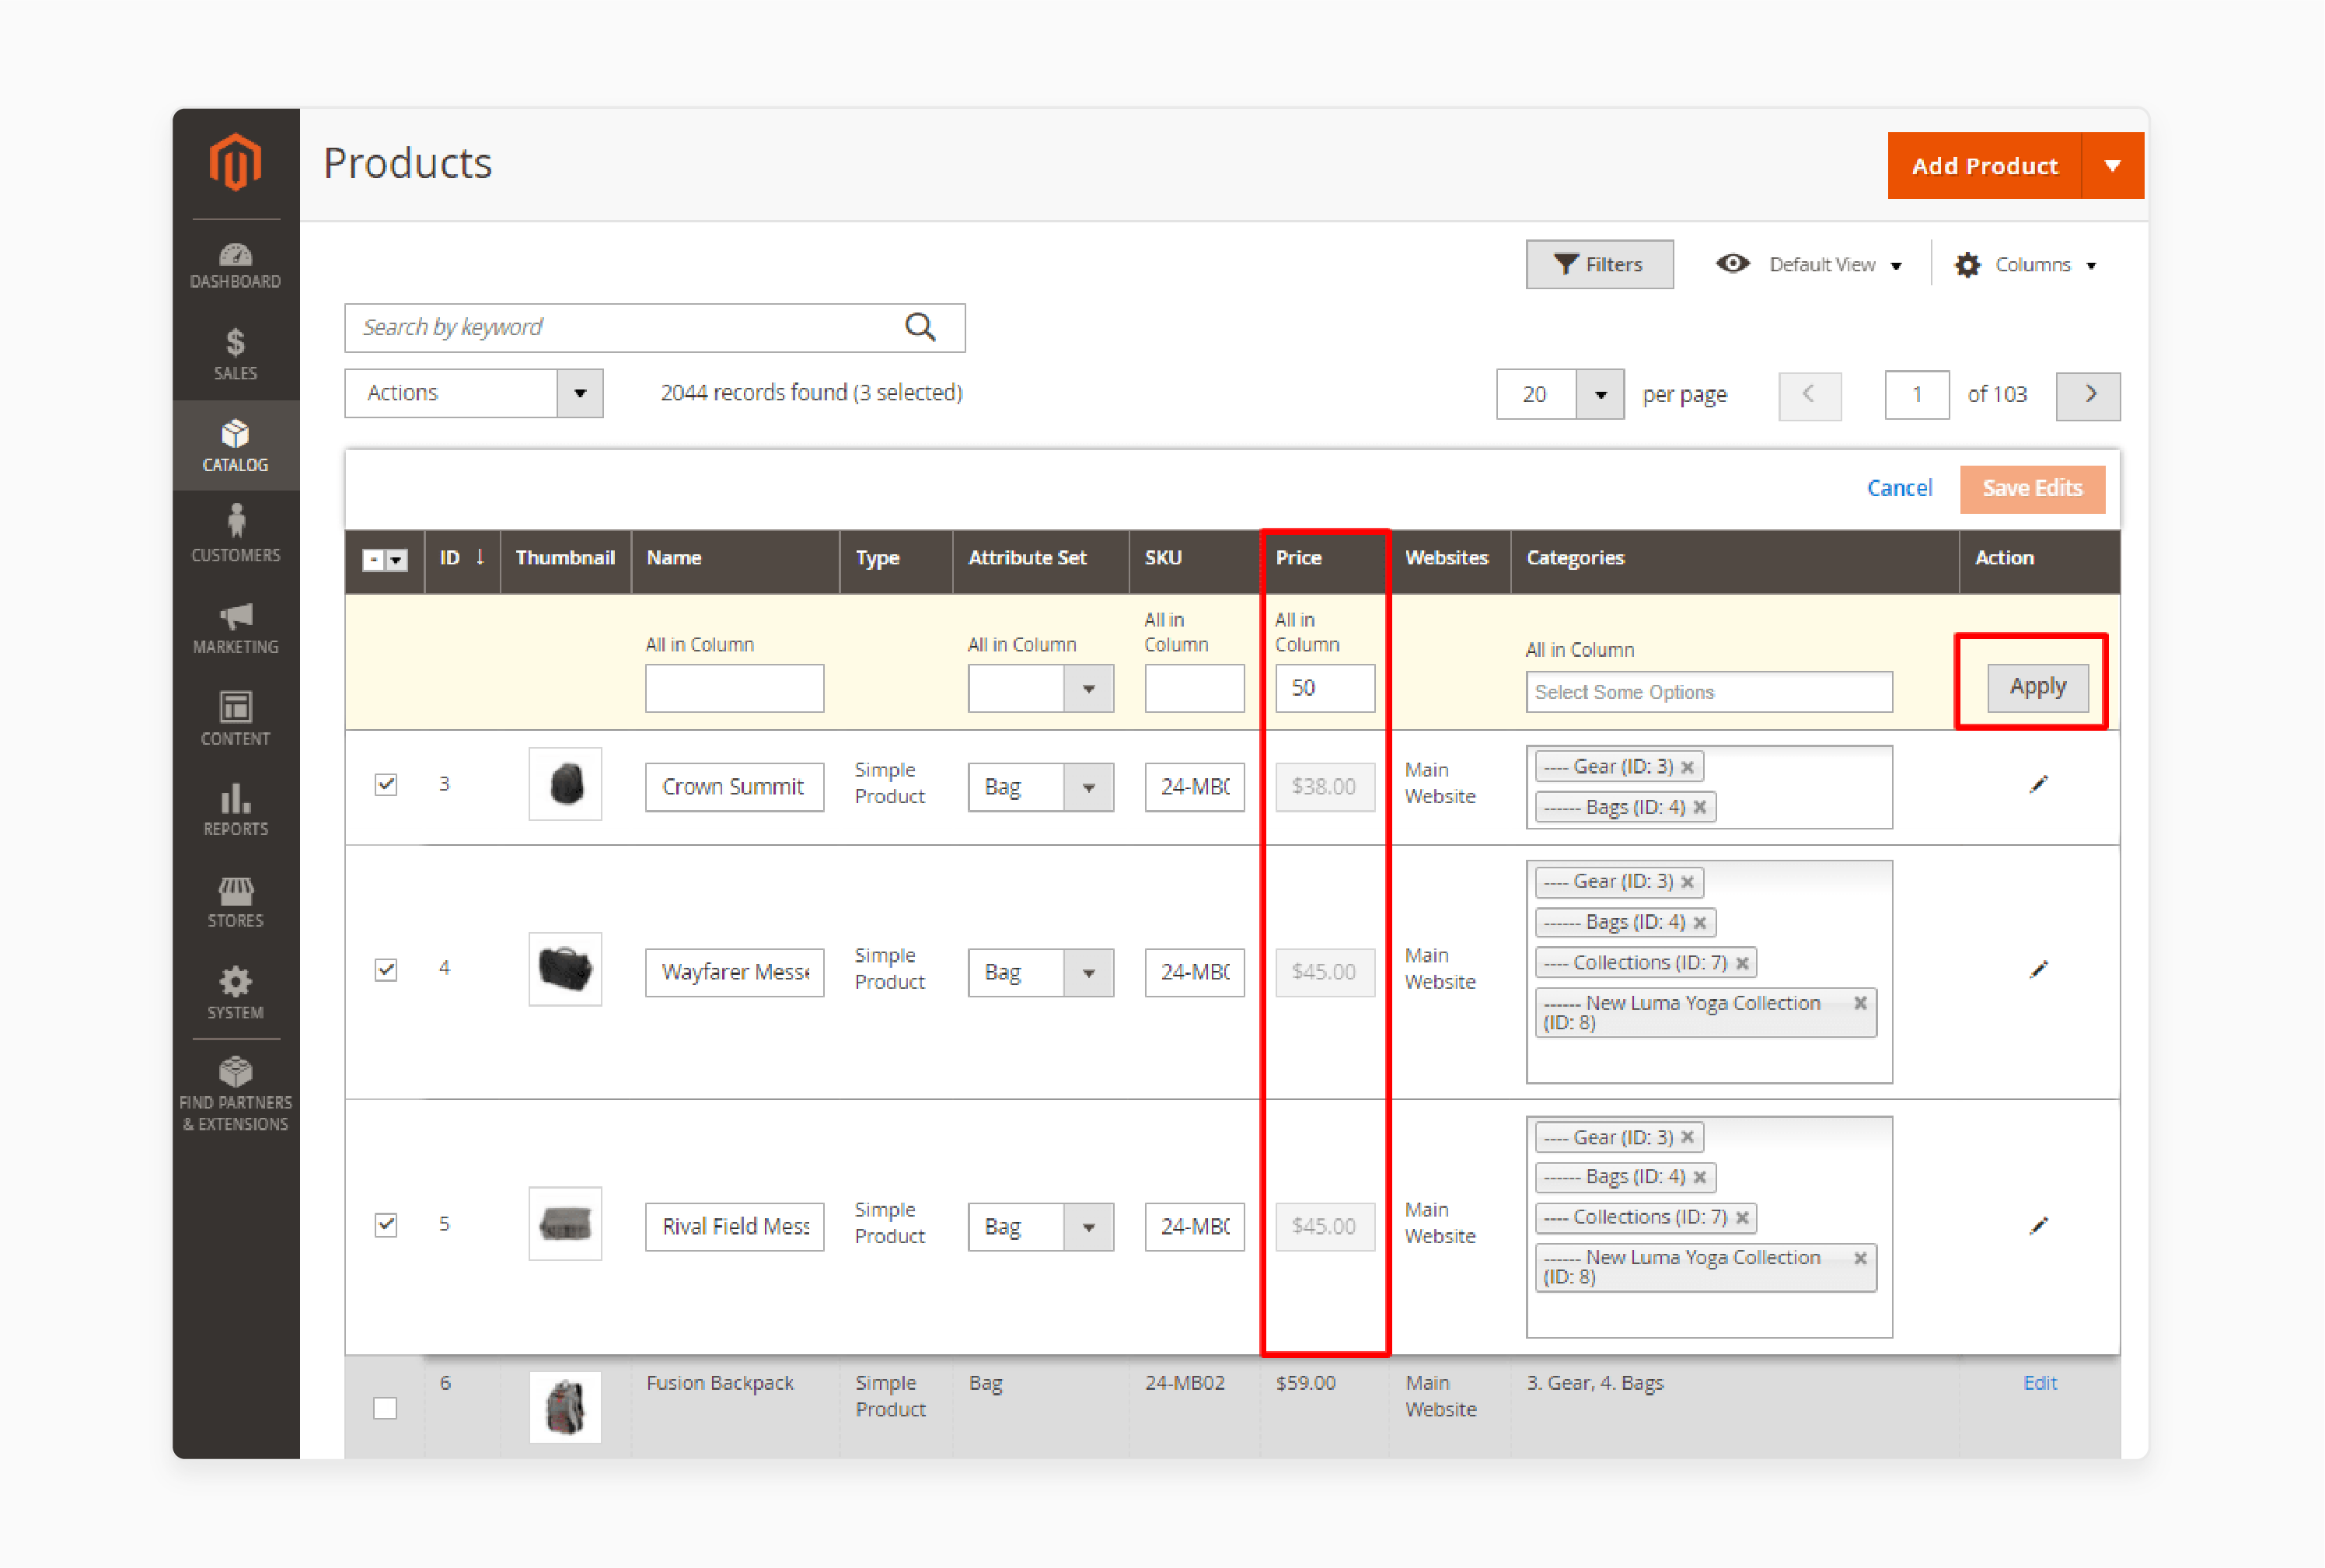Uncheck the checkbox for product ID 5
Screen dimensions: 2325x1568
tap(386, 1225)
